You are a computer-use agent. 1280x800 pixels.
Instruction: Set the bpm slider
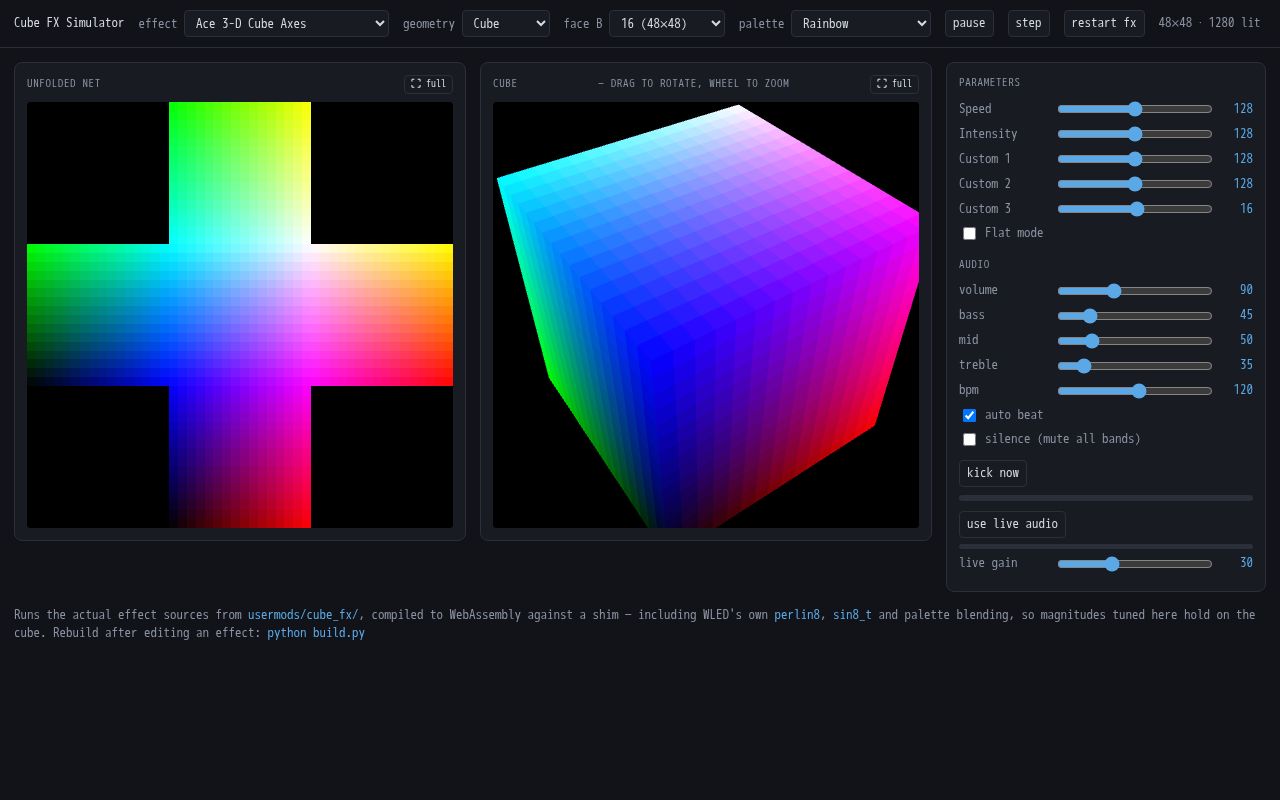pos(1135,391)
